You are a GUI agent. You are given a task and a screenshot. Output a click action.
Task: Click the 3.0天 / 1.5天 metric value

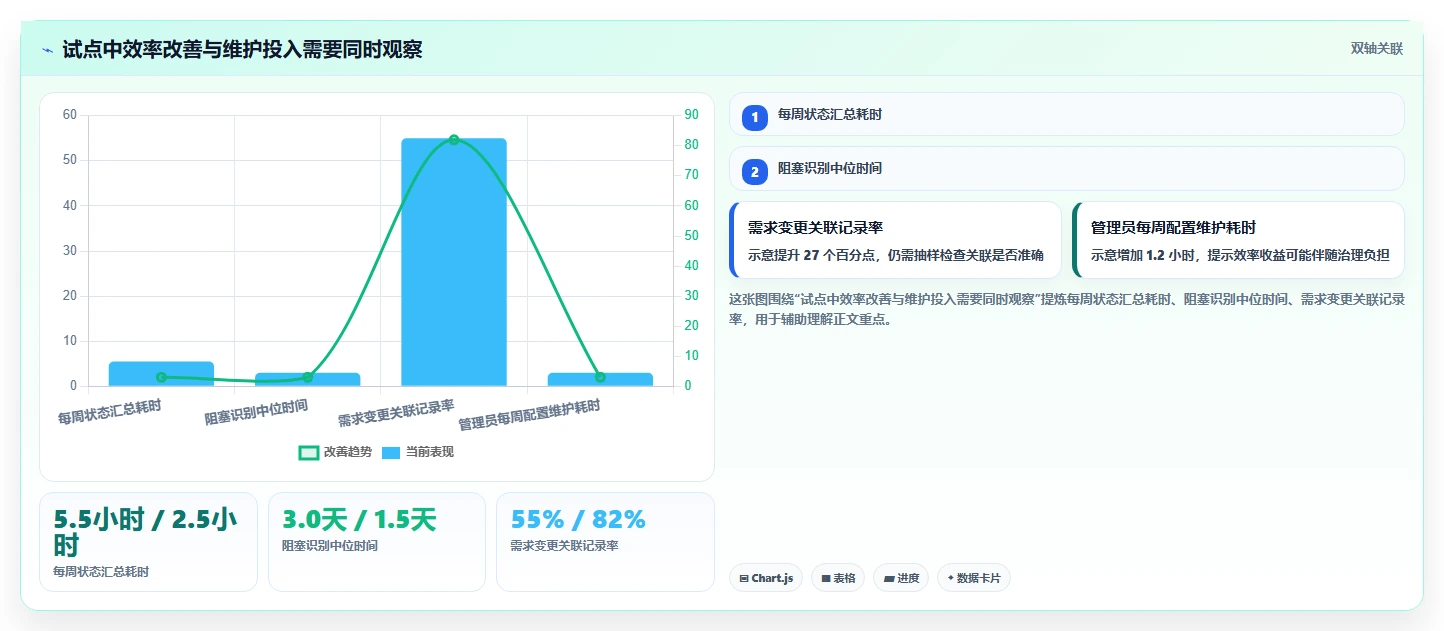tap(359, 520)
